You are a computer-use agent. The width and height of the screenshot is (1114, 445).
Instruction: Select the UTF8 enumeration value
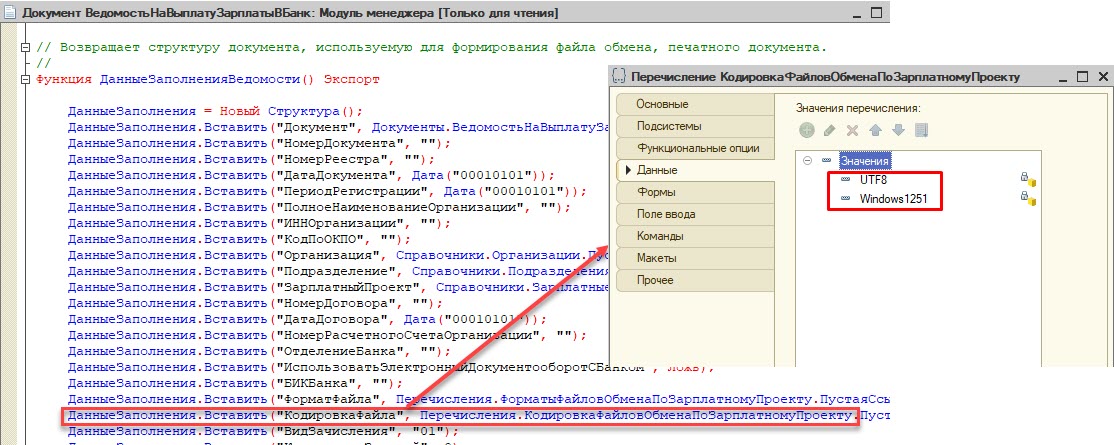[x=872, y=180]
